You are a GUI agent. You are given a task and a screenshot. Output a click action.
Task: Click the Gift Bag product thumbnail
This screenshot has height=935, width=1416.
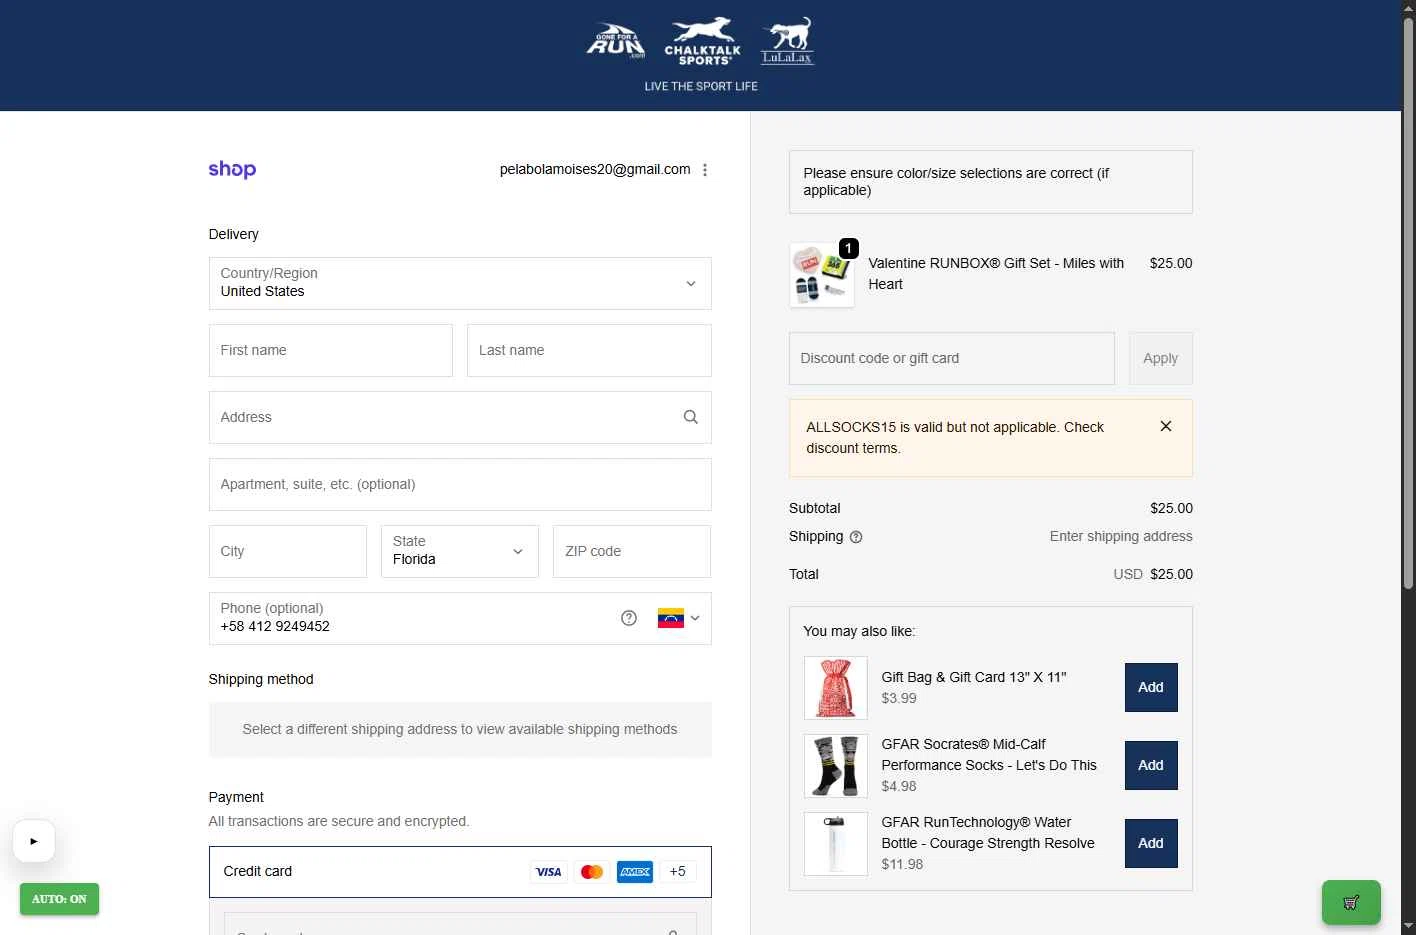coord(836,688)
